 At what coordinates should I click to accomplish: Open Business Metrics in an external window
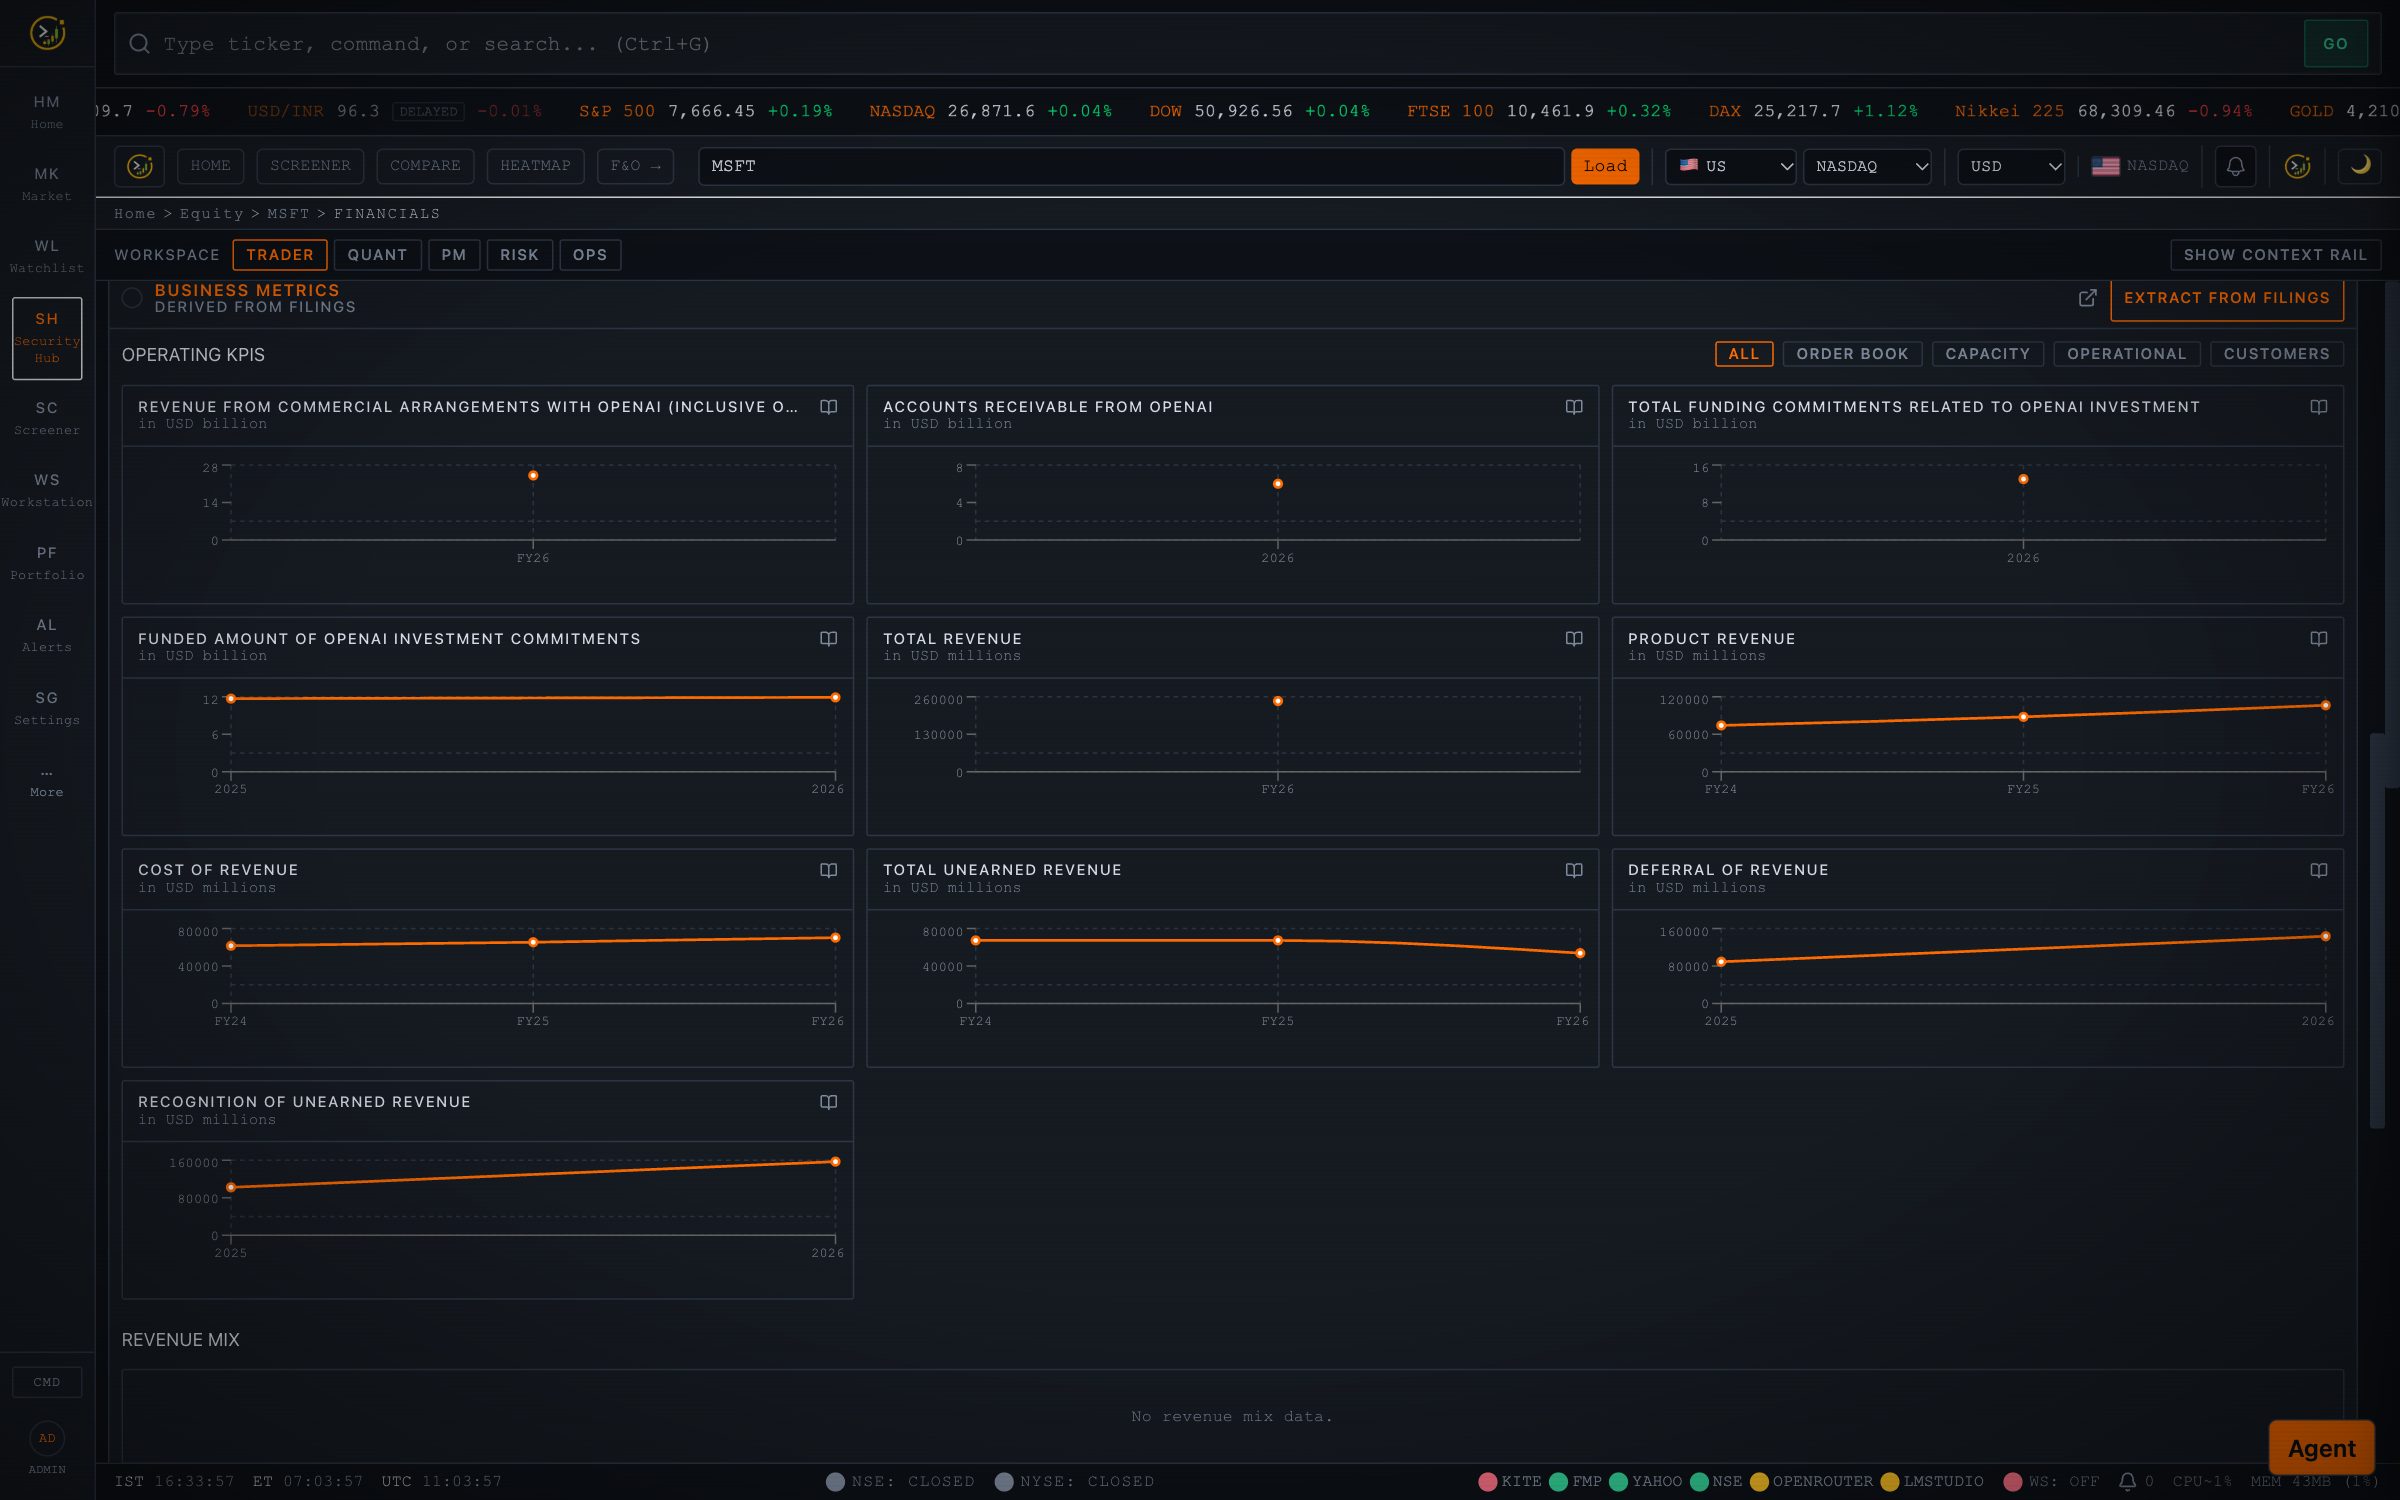pyautogui.click(x=2087, y=298)
